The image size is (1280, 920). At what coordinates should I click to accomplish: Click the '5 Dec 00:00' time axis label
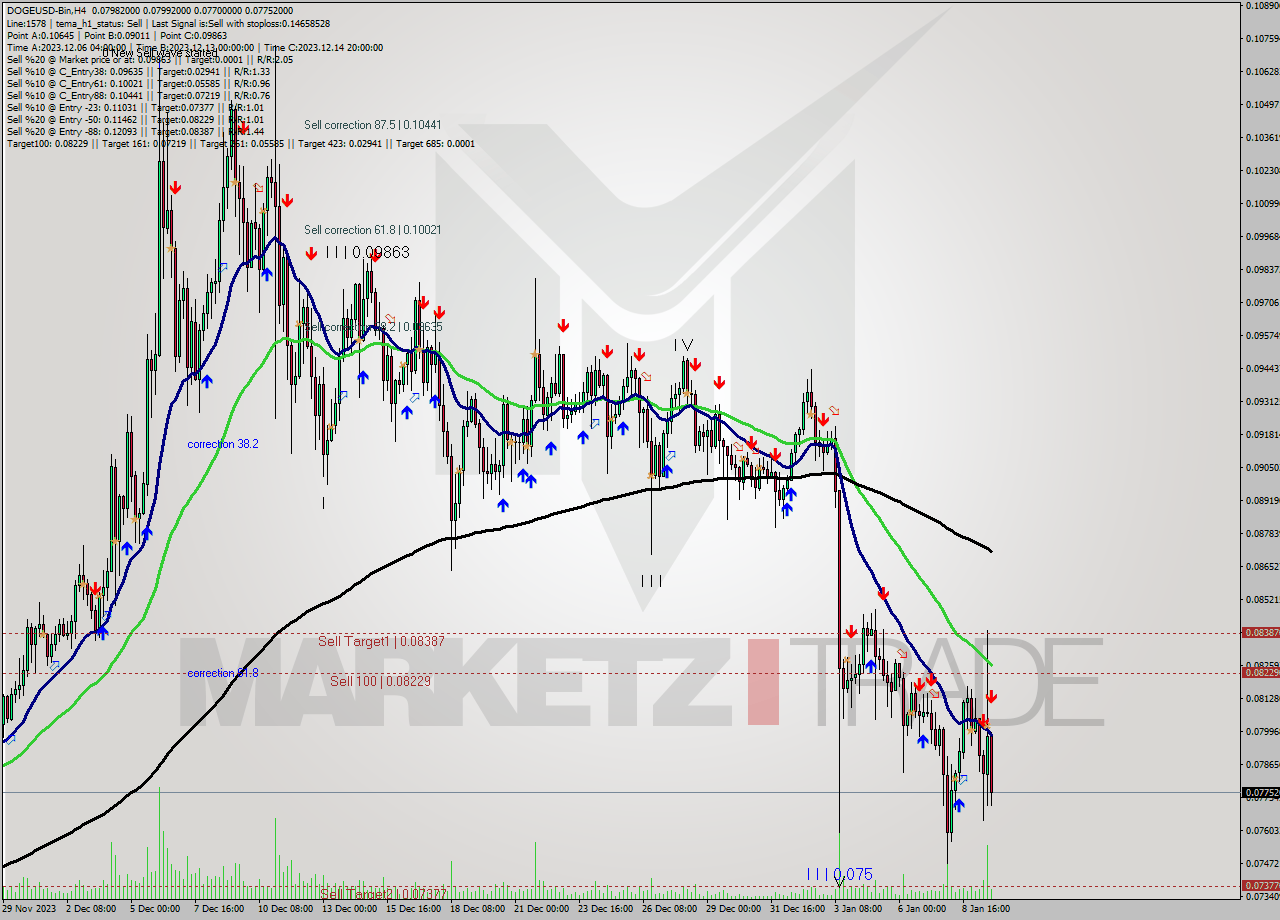[x=154, y=909]
